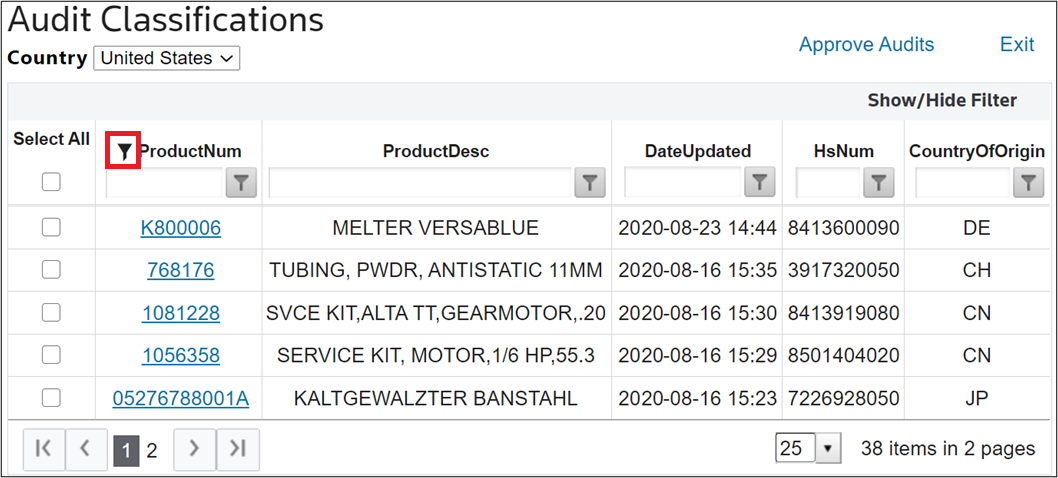This screenshot has width=1058, height=478.
Task: Click the Approve Audits link
Action: coord(866,45)
